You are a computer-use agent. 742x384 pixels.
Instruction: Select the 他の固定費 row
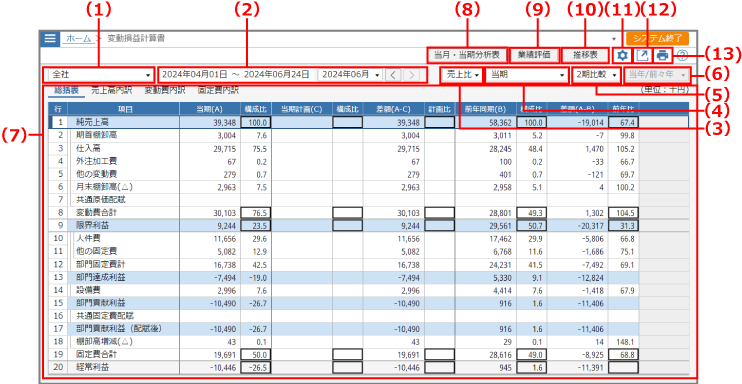368,251
